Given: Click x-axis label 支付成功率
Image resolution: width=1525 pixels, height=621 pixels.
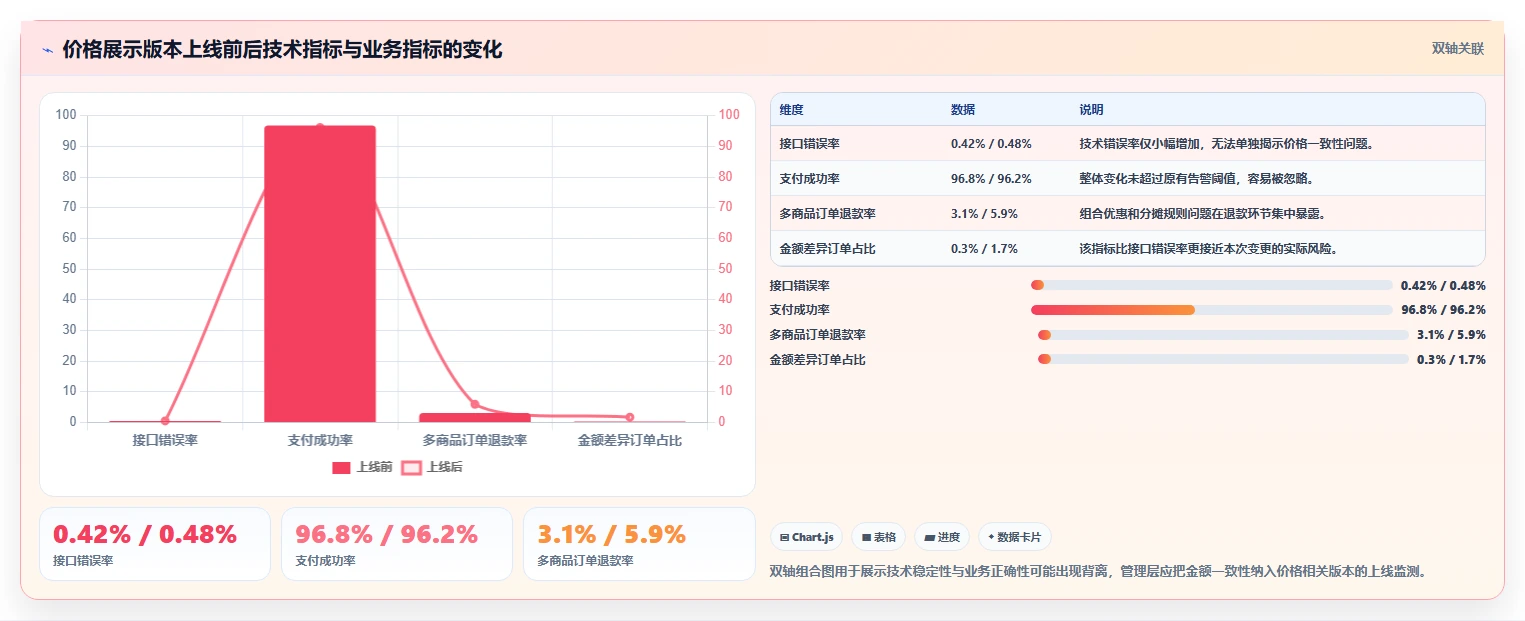Looking at the screenshot, I should pyautogui.click(x=320, y=440).
